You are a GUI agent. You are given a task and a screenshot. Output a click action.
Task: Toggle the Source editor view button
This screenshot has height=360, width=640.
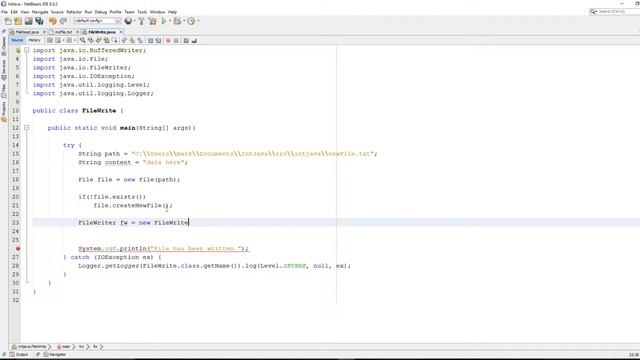pyautogui.click(x=17, y=40)
